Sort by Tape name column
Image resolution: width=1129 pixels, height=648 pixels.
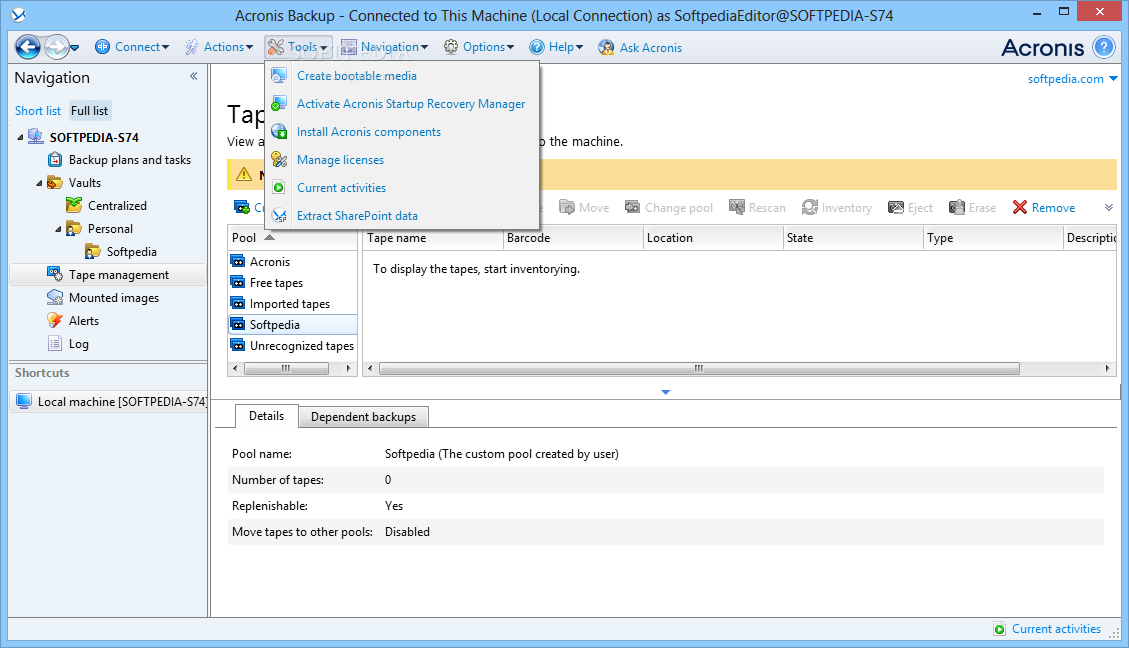[432, 238]
